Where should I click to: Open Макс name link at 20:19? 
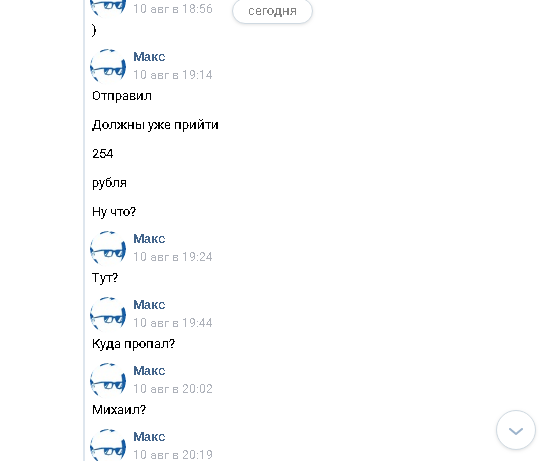coord(149,437)
